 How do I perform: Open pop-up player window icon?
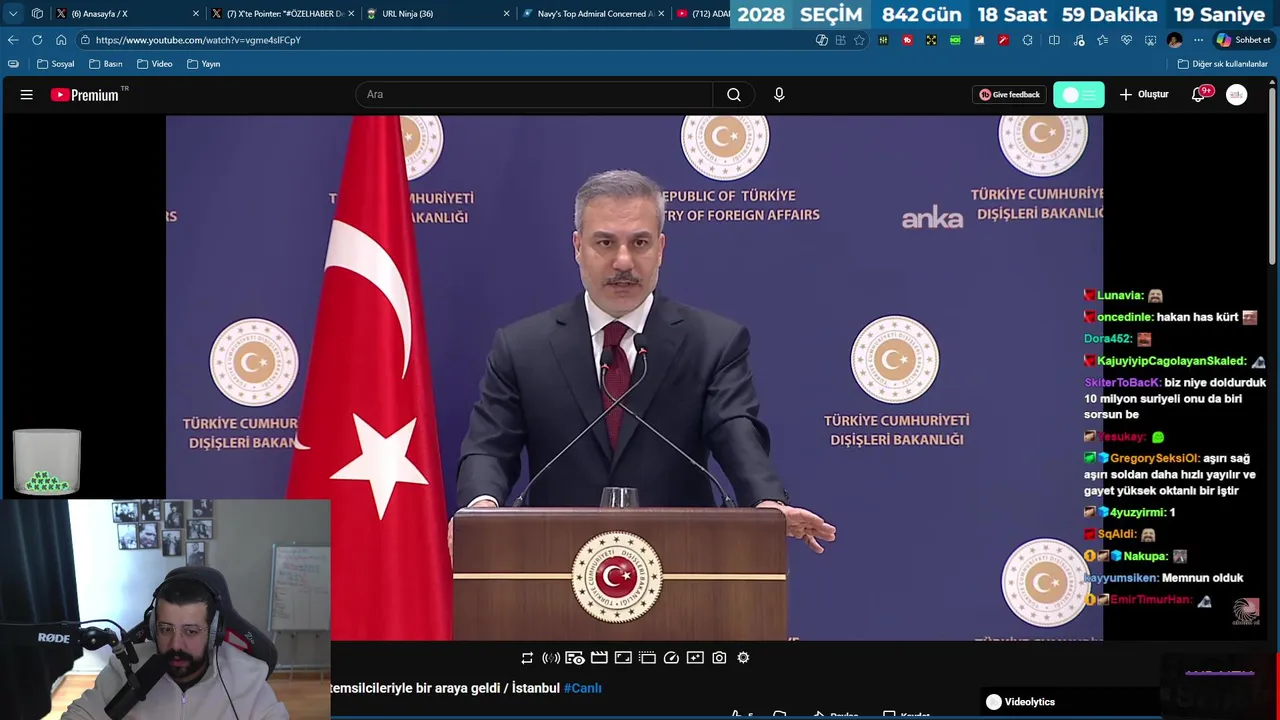[x=647, y=658]
